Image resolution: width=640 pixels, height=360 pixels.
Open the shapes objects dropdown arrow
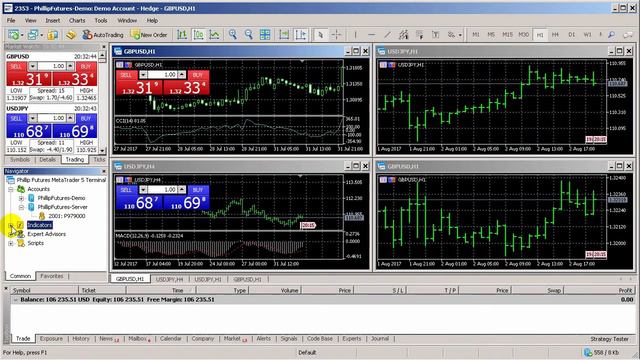[460, 36]
